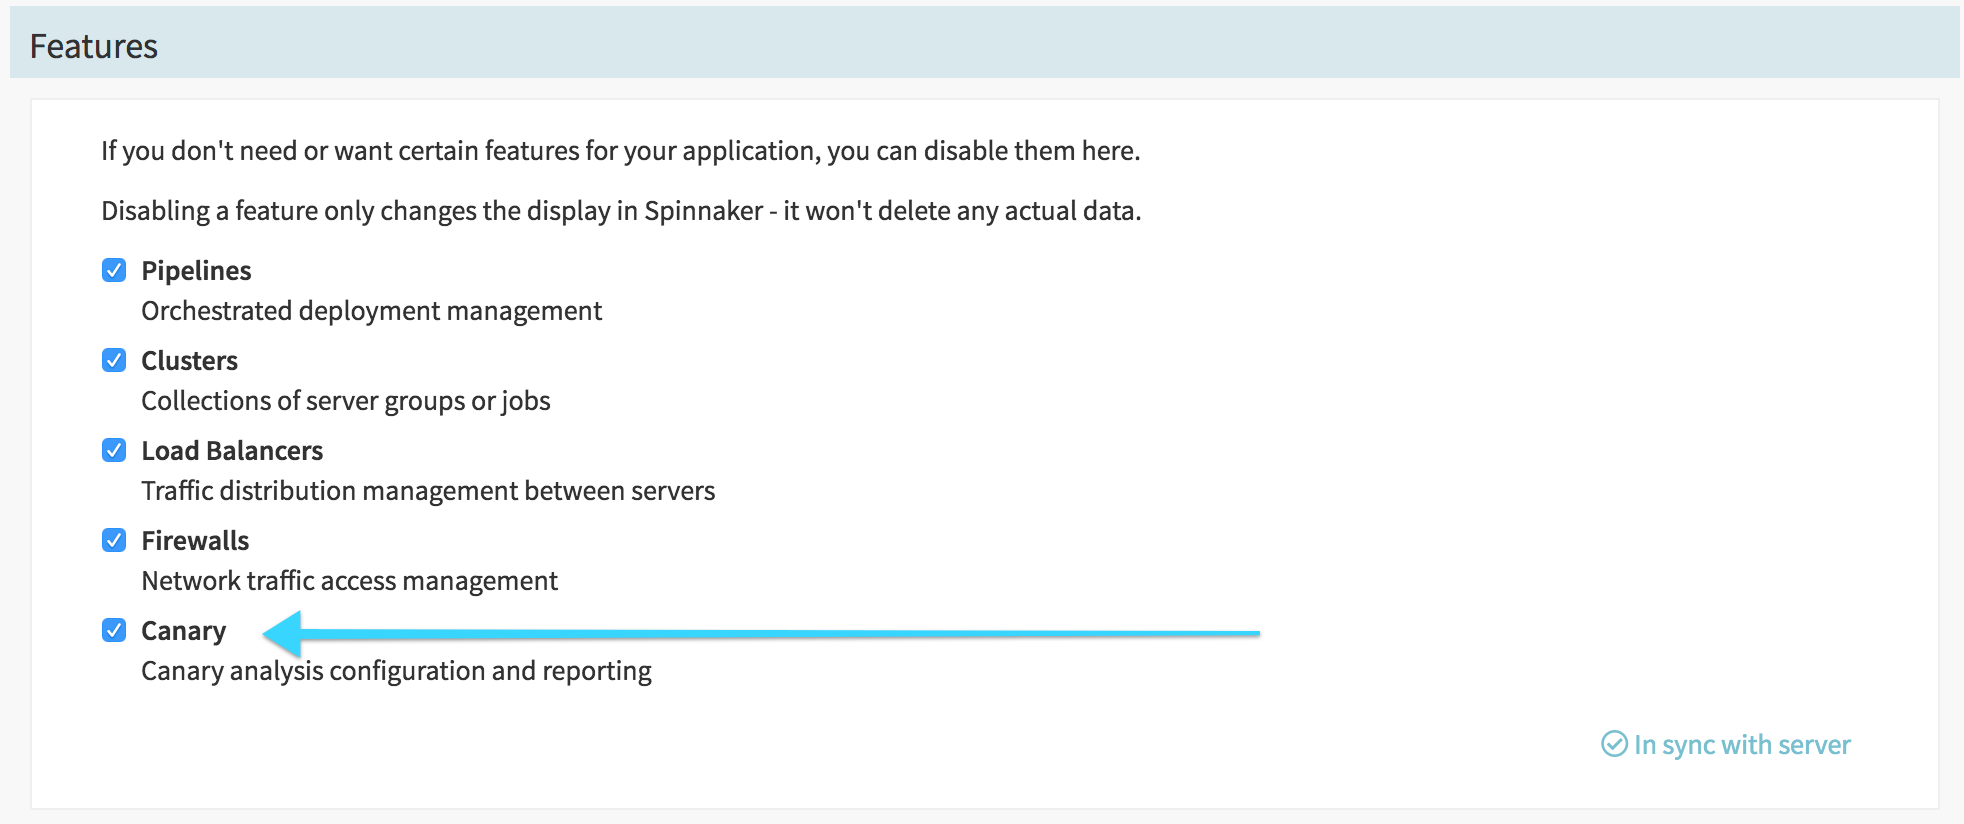Click 'Orchestrated deployment management' description

pyautogui.click(x=371, y=311)
